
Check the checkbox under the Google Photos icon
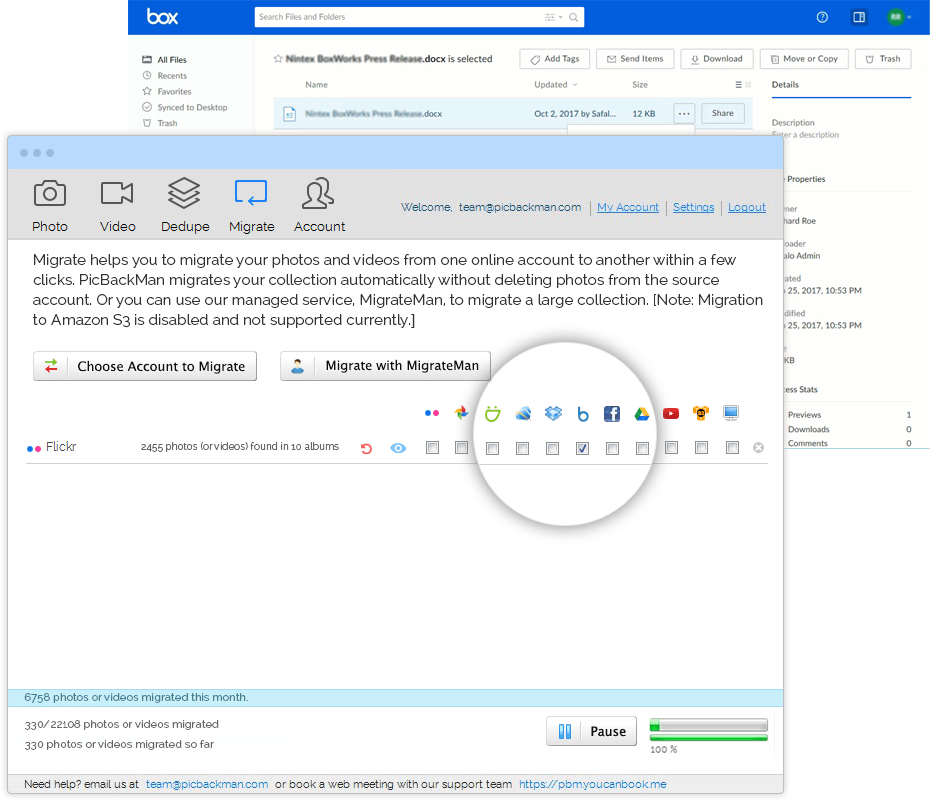click(461, 448)
